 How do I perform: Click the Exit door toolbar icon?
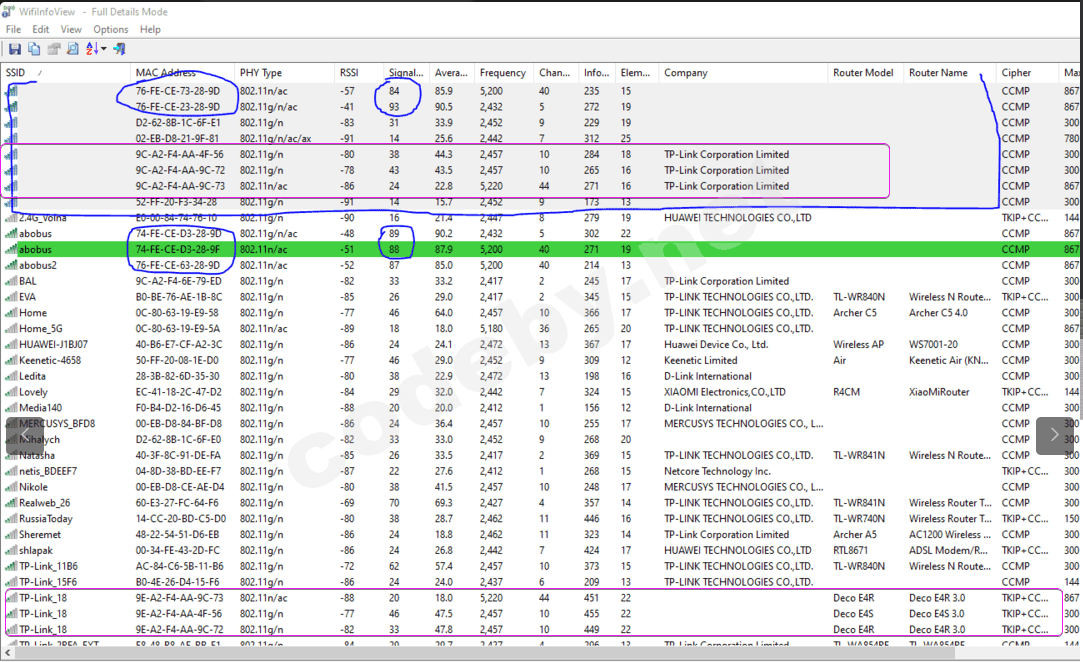pos(119,49)
